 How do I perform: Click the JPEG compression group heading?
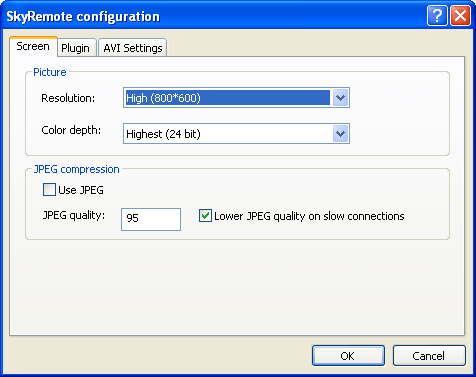(x=77, y=169)
